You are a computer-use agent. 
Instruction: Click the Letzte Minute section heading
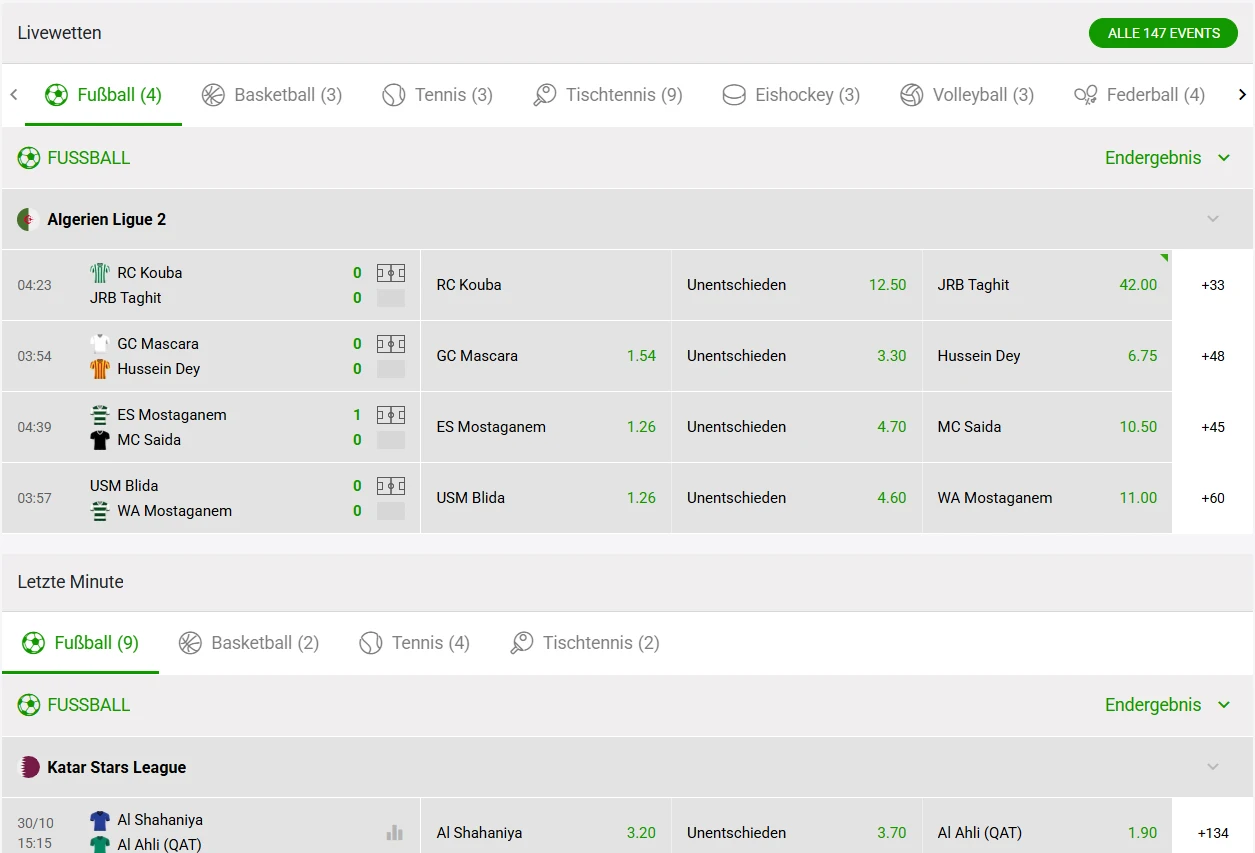click(70, 582)
